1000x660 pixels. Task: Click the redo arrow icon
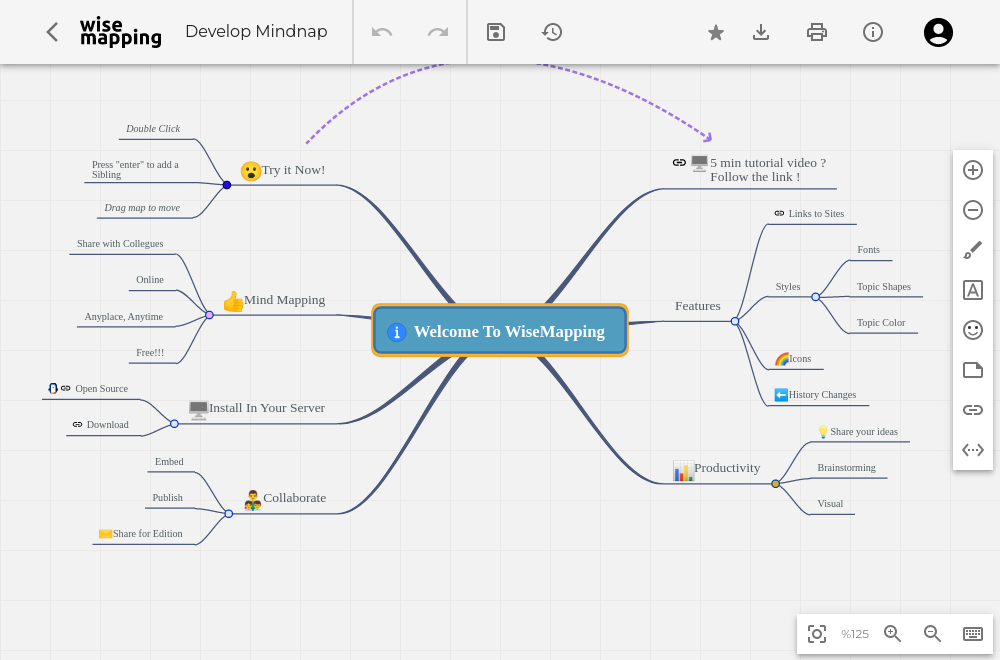[438, 32]
